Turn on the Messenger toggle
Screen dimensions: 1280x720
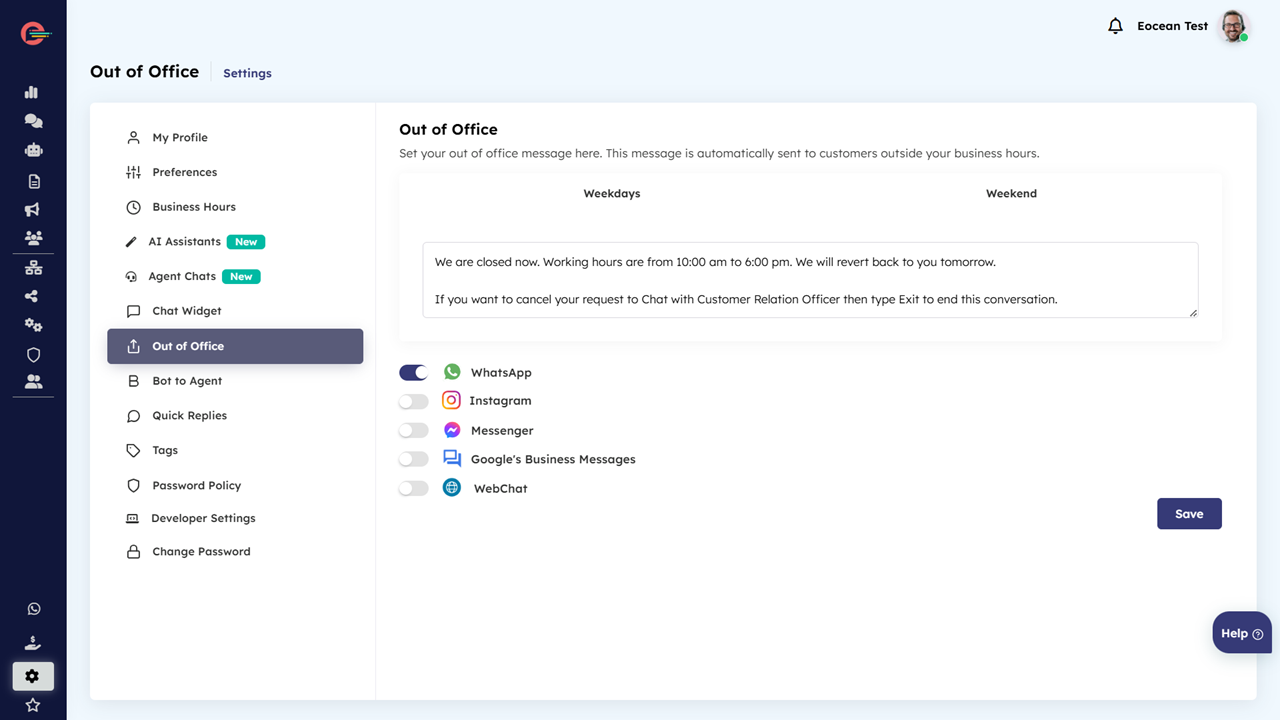[413, 431]
